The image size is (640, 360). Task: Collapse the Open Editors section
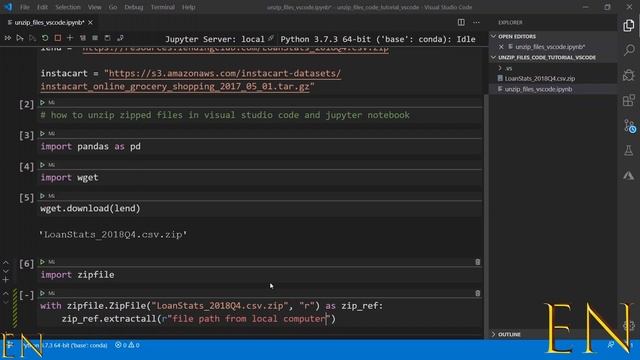coord(553,36)
